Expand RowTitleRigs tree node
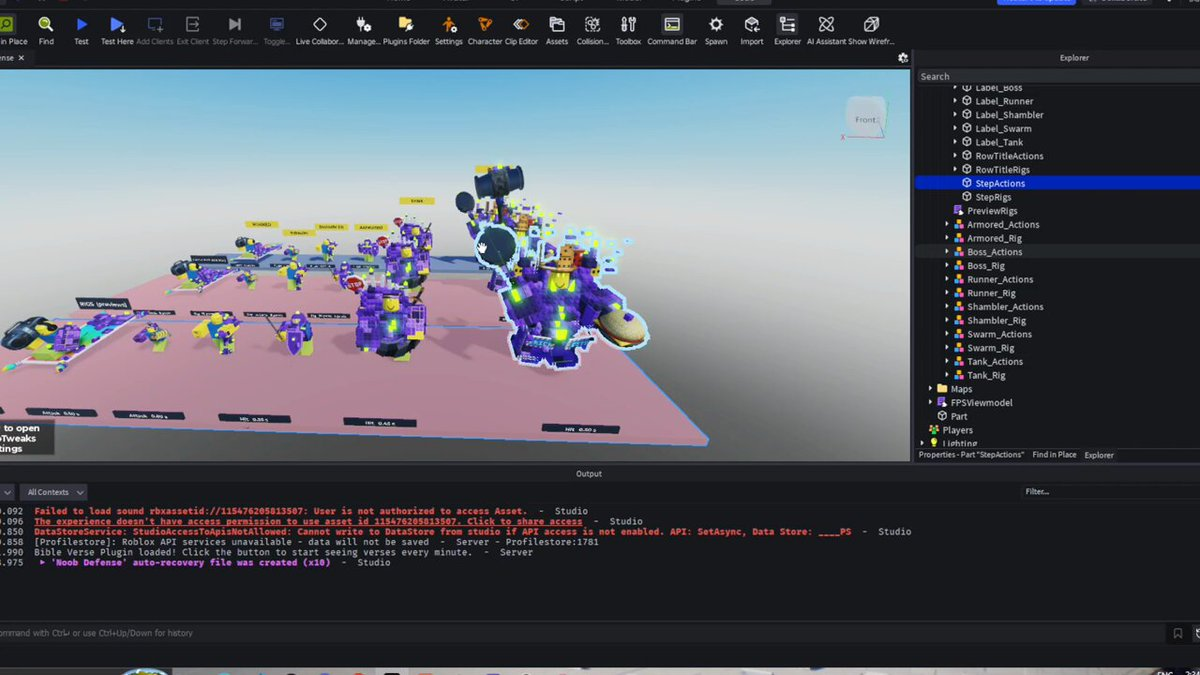 (x=955, y=170)
